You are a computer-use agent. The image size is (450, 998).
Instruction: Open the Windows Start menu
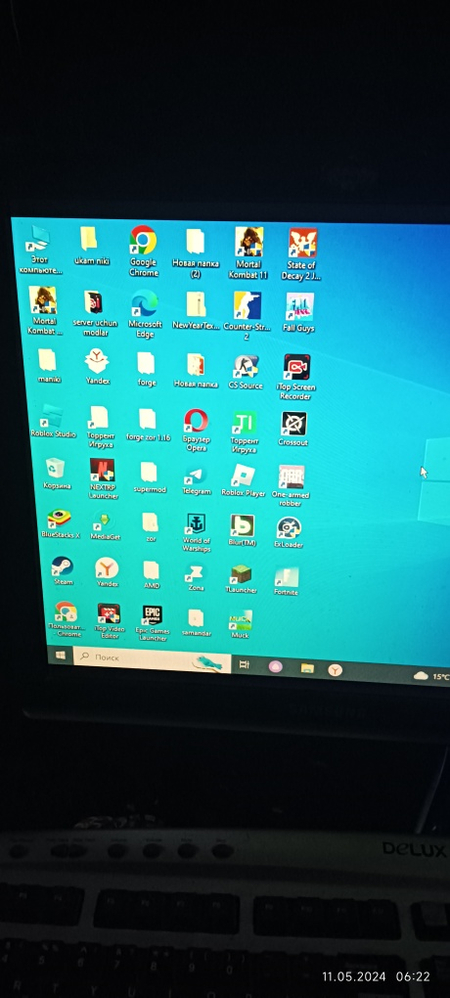click(60, 655)
